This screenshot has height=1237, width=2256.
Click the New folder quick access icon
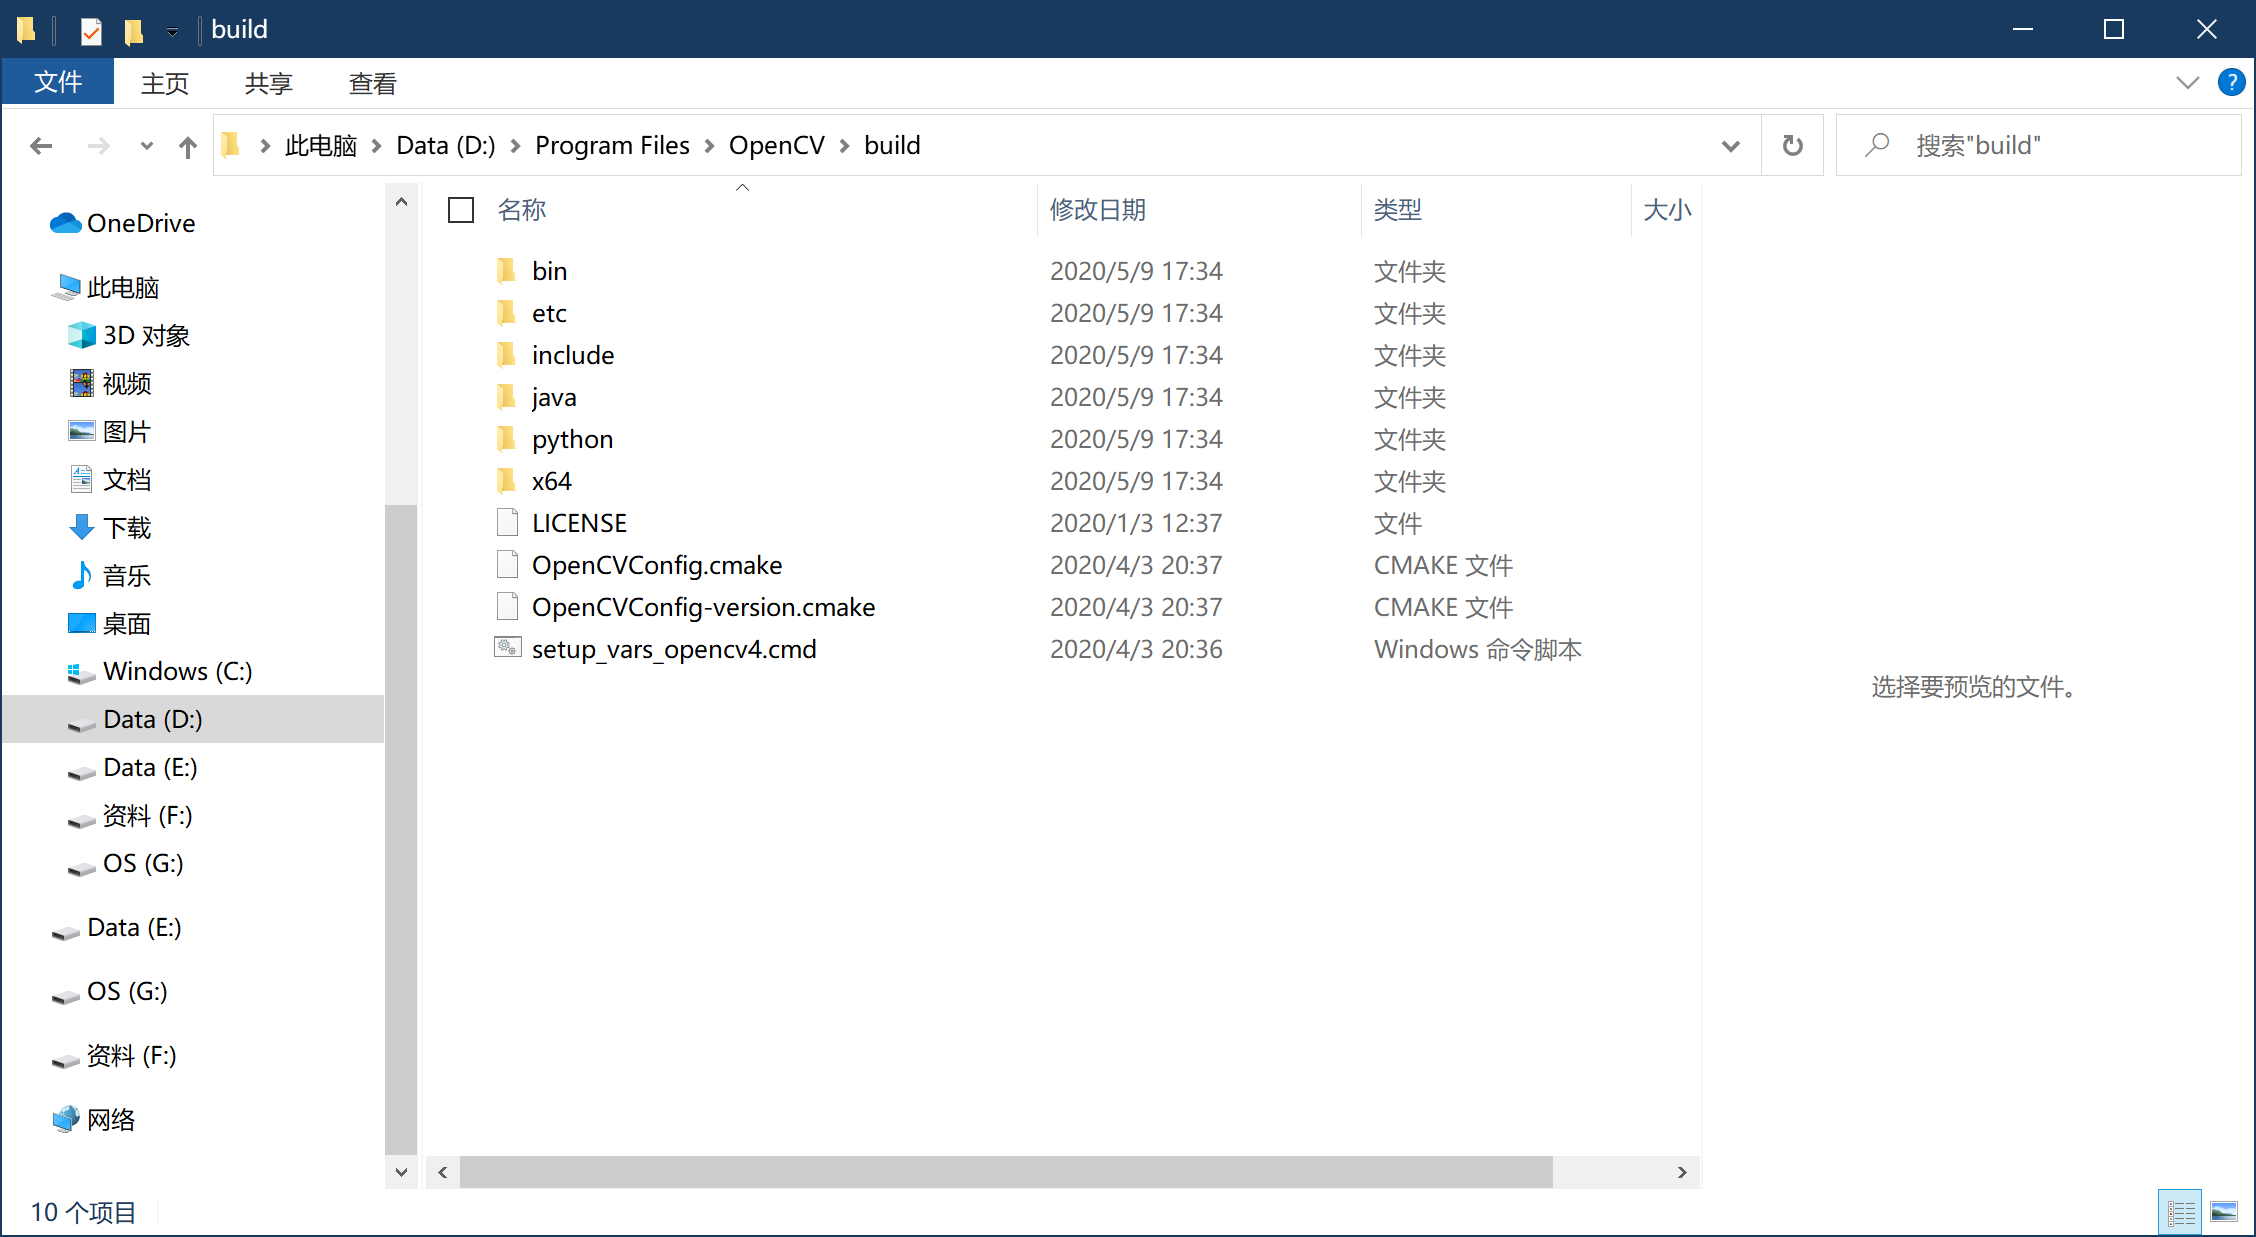(x=134, y=31)
